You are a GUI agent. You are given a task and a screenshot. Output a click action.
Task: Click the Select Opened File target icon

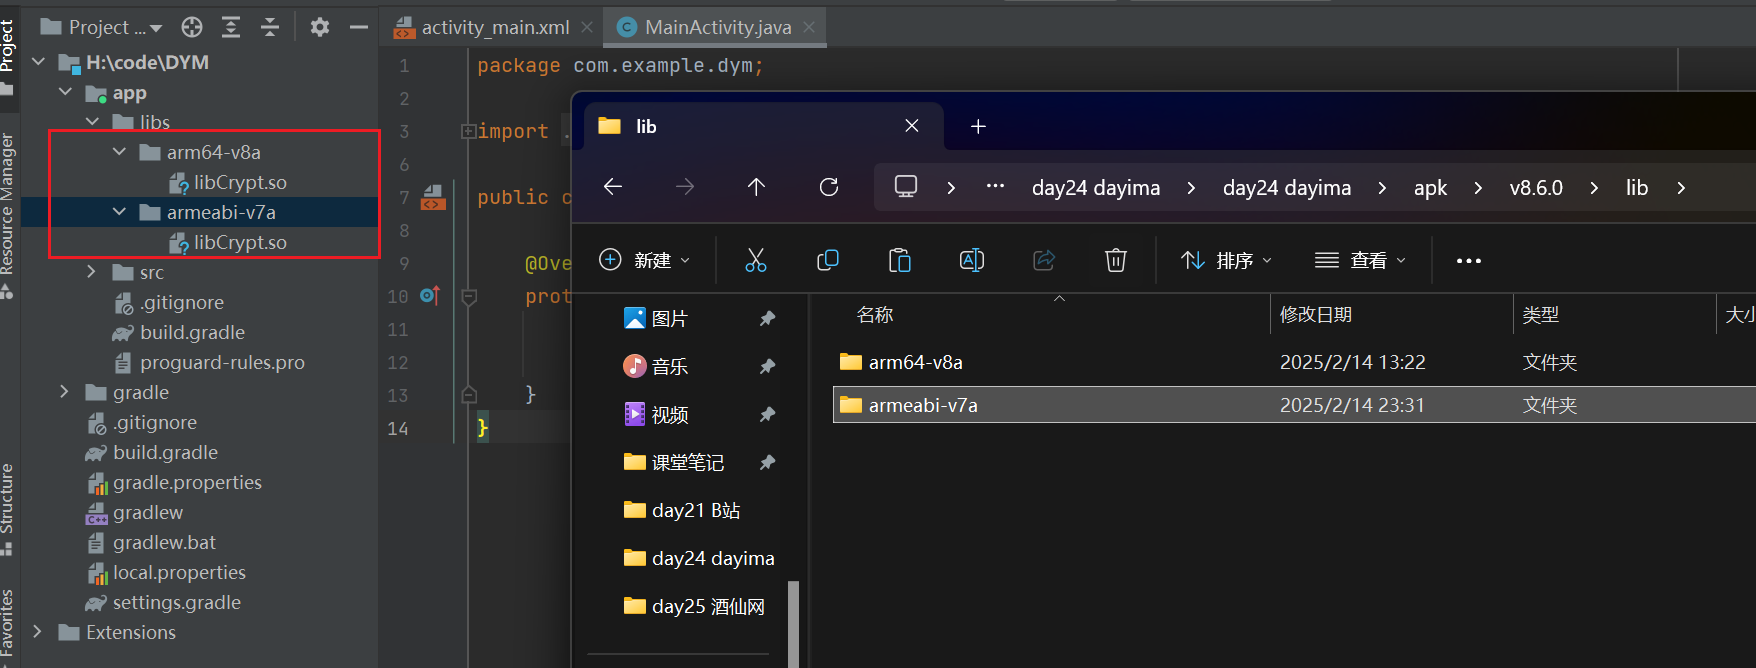point(192,27)
